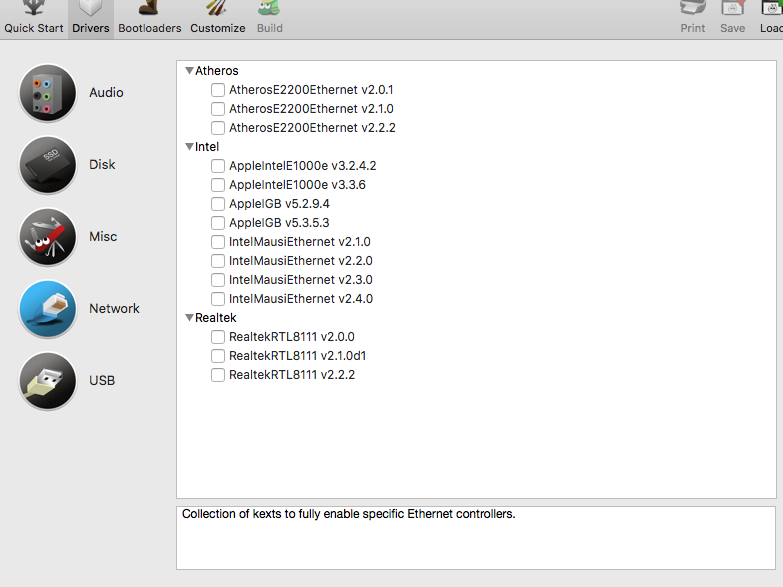Open the USB plug icon
Image resolution: width=783 pixels, height=587 pixels.
coord(47,381)
